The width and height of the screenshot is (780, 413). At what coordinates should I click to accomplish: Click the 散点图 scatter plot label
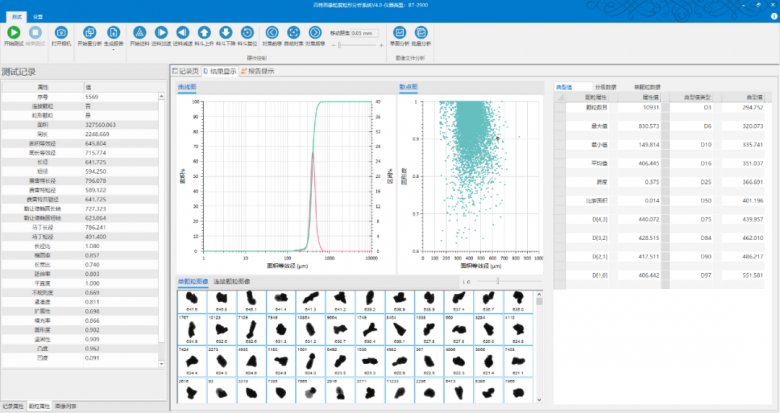(408, 87)
